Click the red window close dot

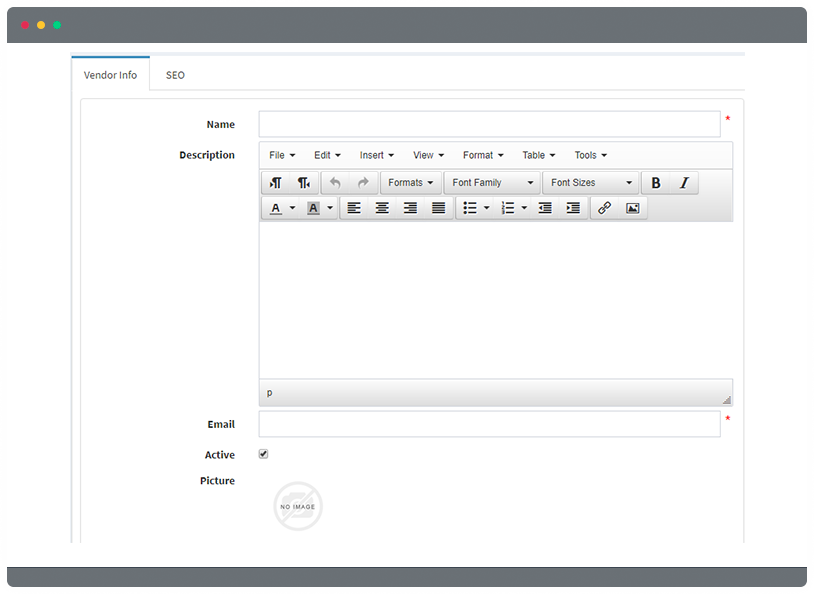[25, 25]
